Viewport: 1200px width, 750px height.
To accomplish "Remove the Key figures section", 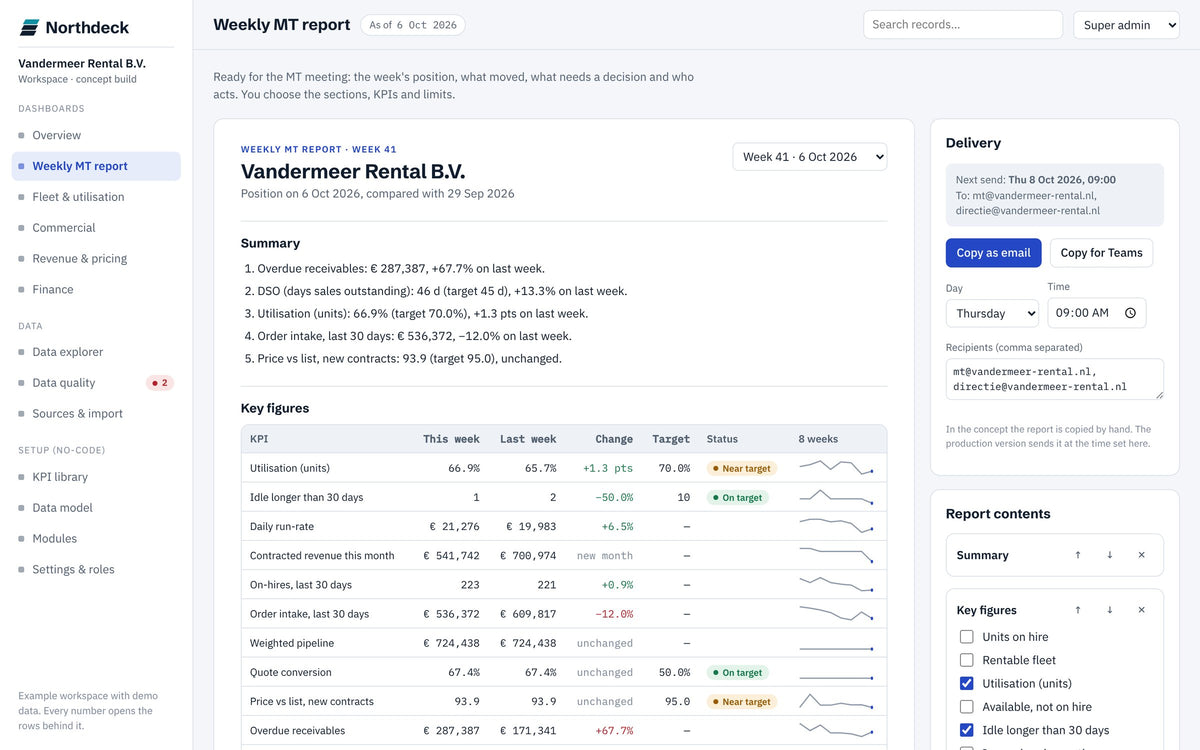I will tap(1141, 610).
